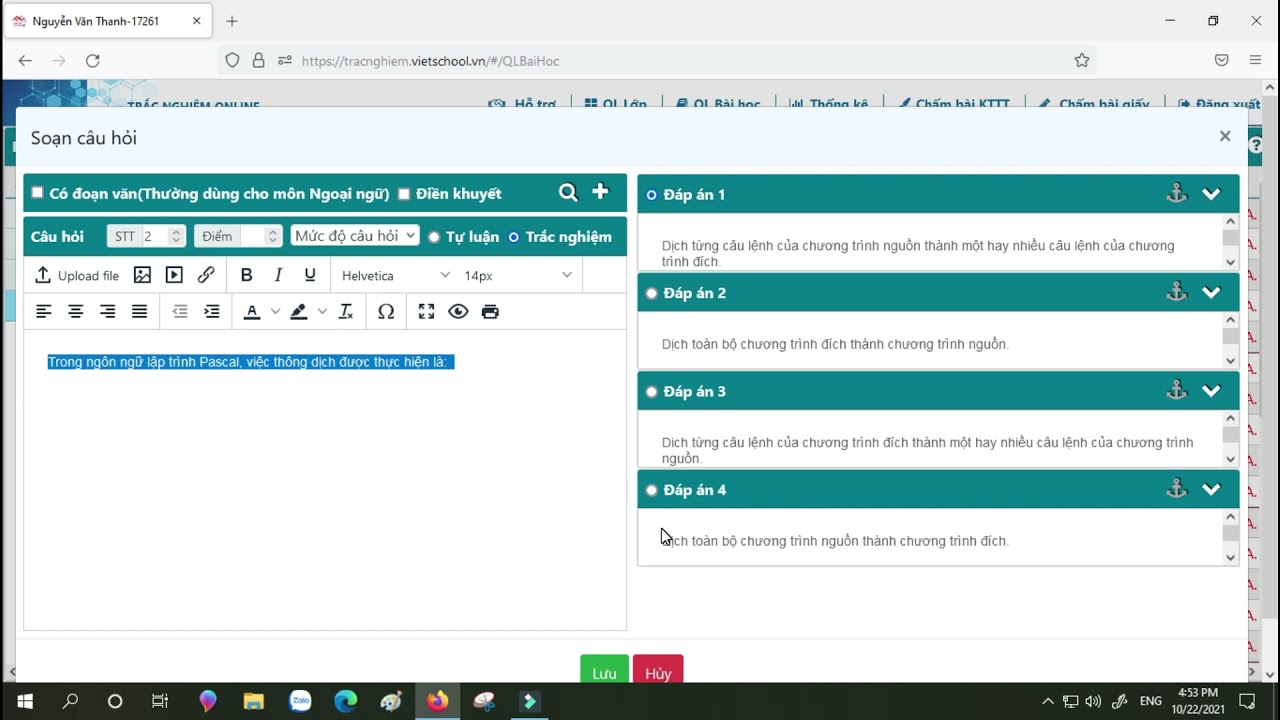Image resolution: width=1280 pixels, height=720 pixels.
Task: Check the 'Điền khuyết' checkbox
Action: [404, 194]
